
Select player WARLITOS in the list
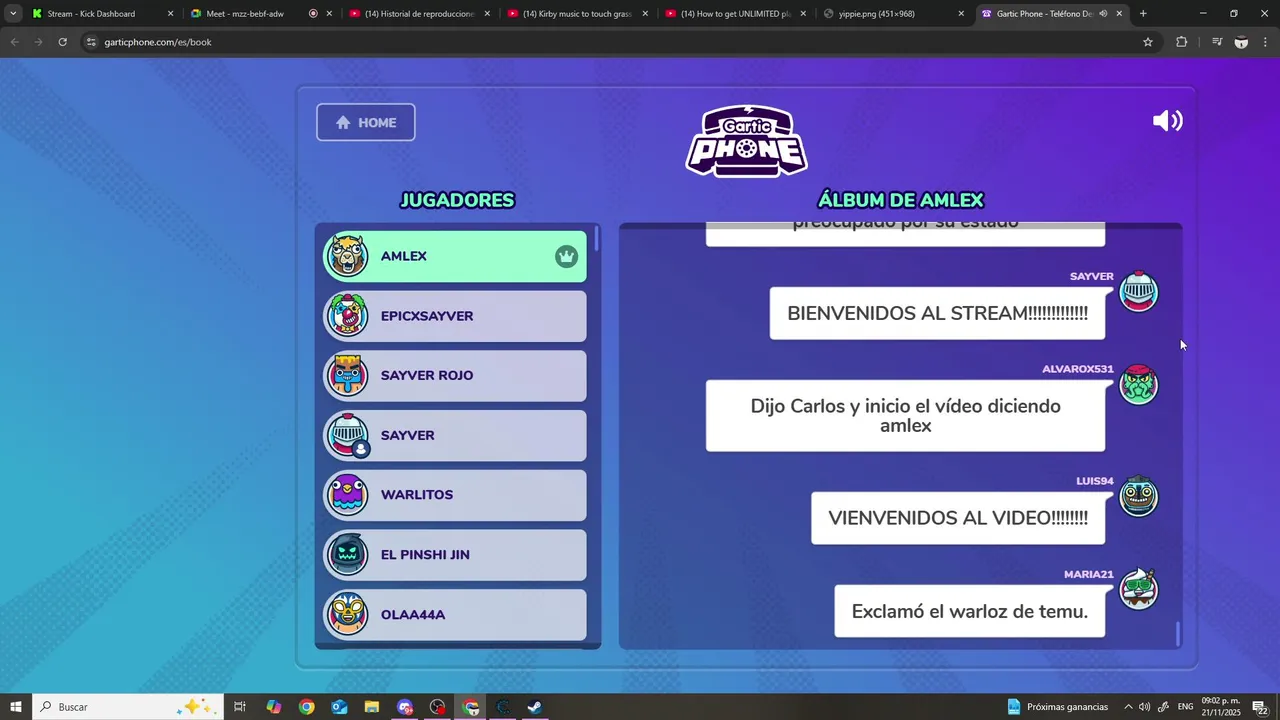(455, 495)
